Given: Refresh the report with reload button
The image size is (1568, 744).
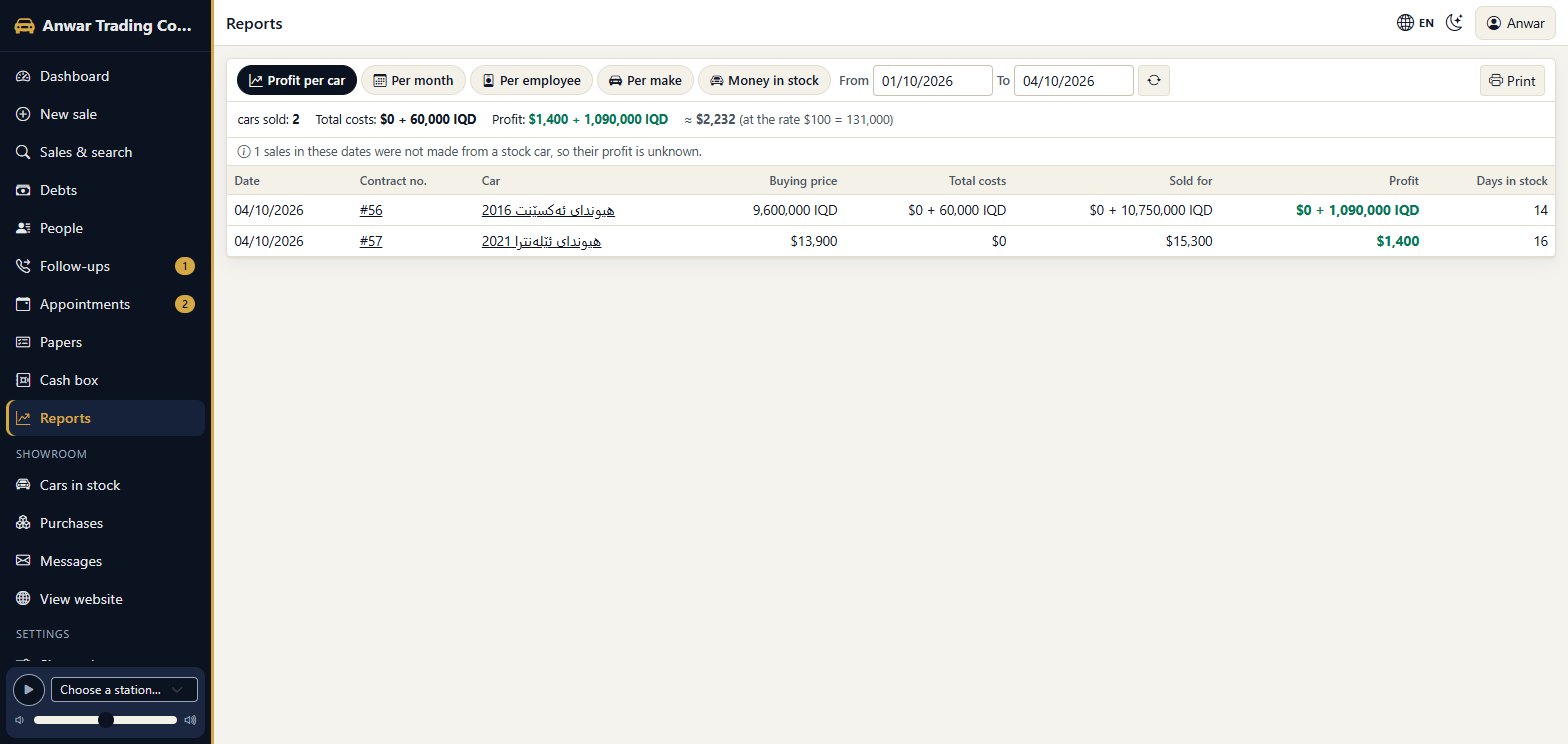Looking at the screenshot, I should click(x=1154, y=80).
